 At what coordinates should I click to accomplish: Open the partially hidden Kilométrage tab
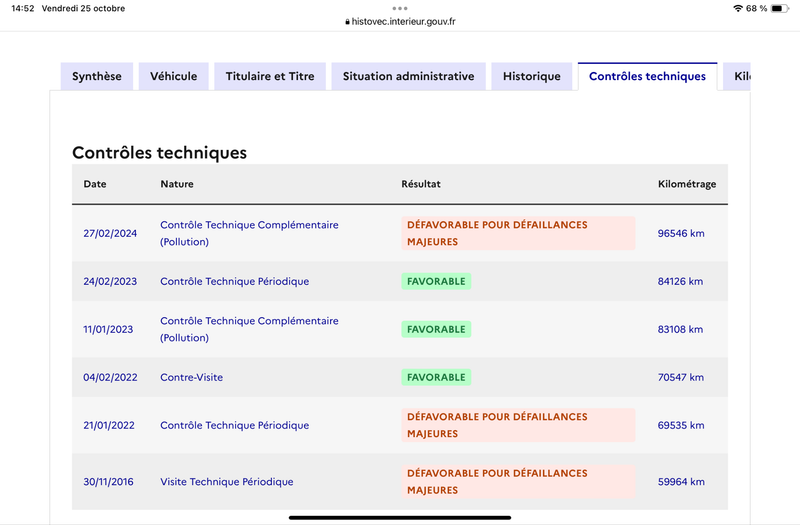pos(737,77)
